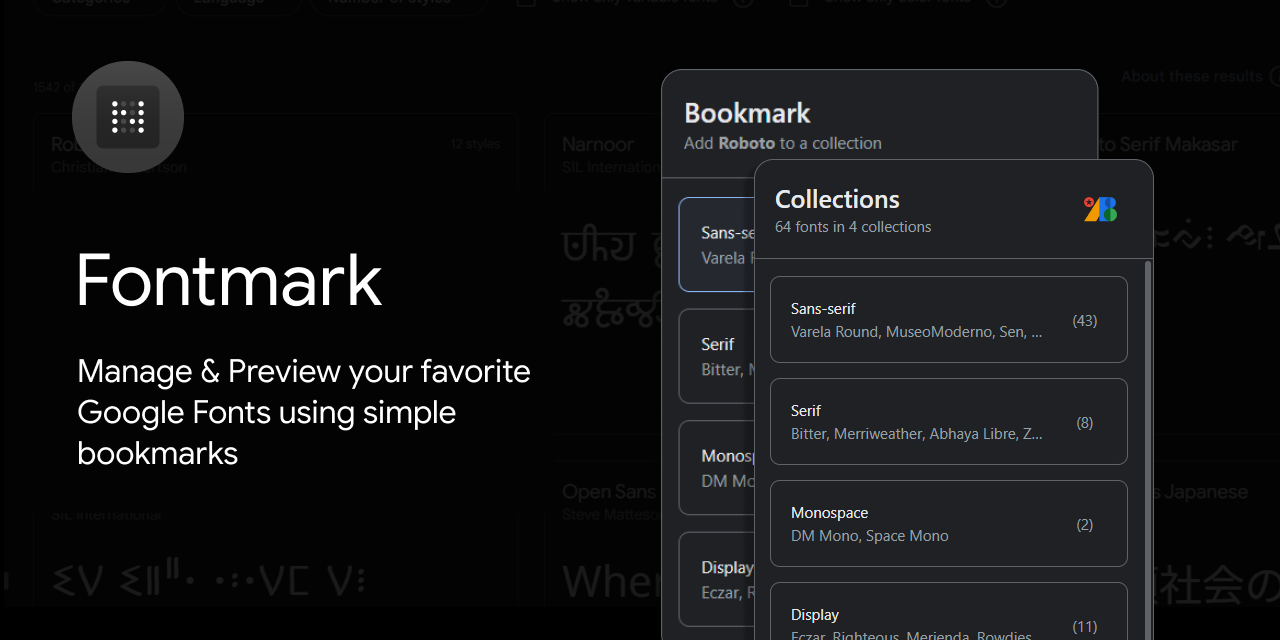Click "DM Mono, Space Mono" font list text
Image resolution: width=1280 pixels, height=640 pixels.
click(x=870, y=536)
